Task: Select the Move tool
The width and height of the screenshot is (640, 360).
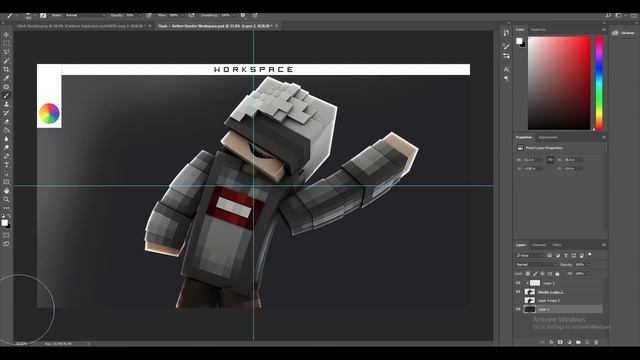Action: click(6, 35)
